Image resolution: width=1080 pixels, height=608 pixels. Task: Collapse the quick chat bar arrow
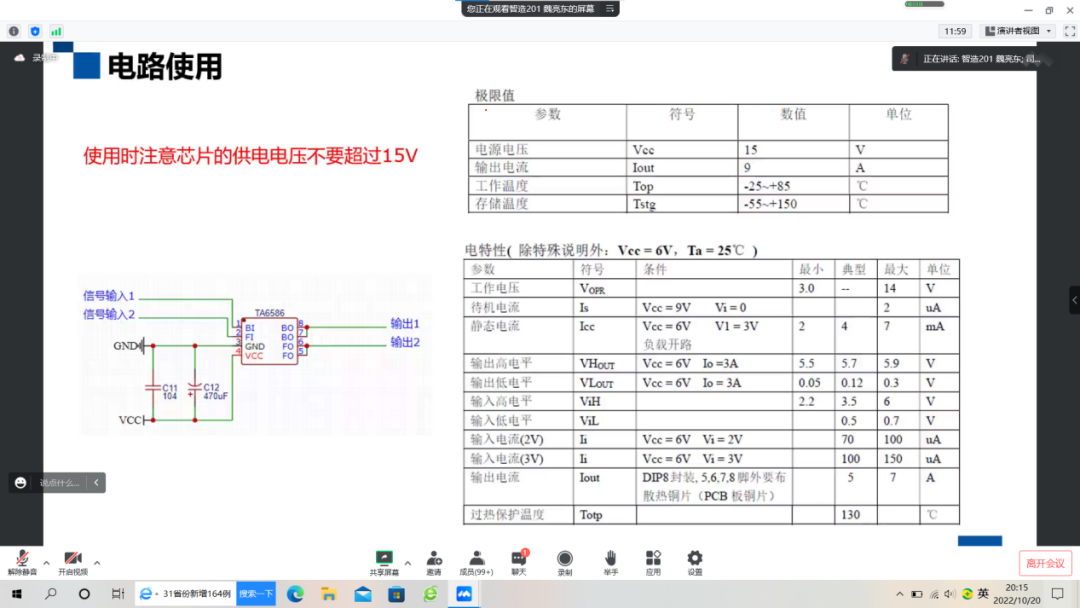coord(96,483)
